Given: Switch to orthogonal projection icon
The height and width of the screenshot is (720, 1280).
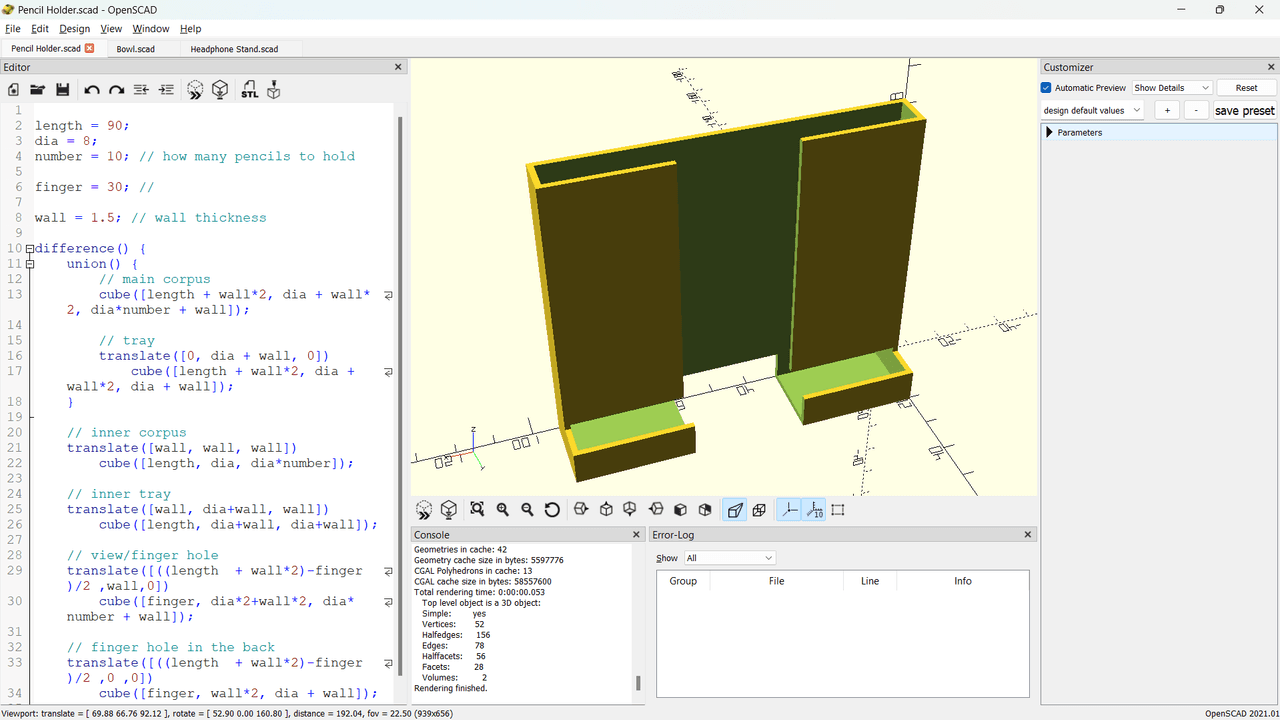Looking at the screenshot, I should 759,510.
